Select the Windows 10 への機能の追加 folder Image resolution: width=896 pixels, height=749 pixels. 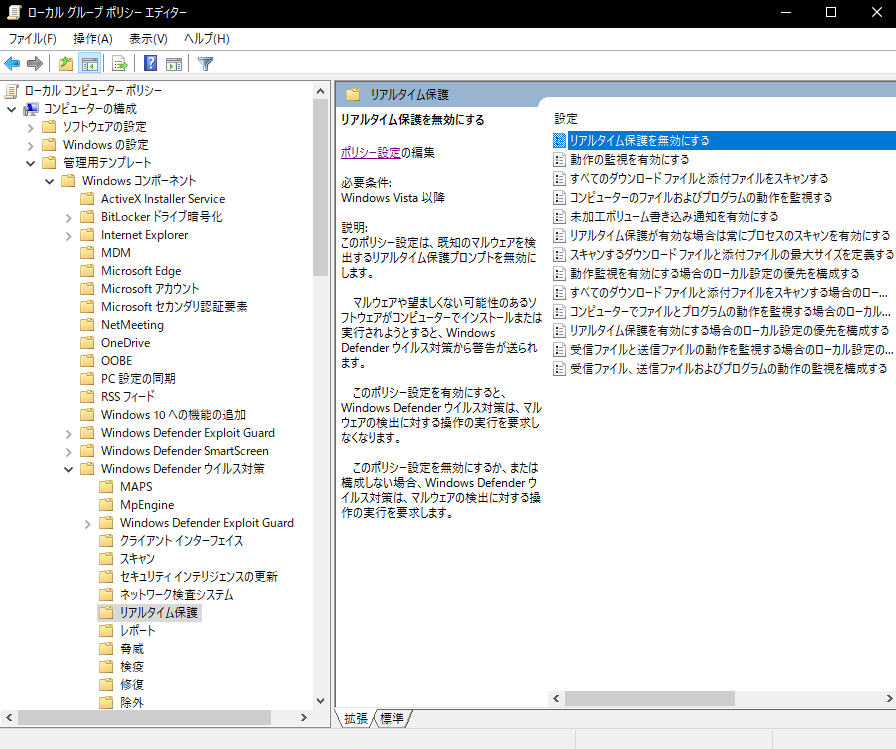173,415
